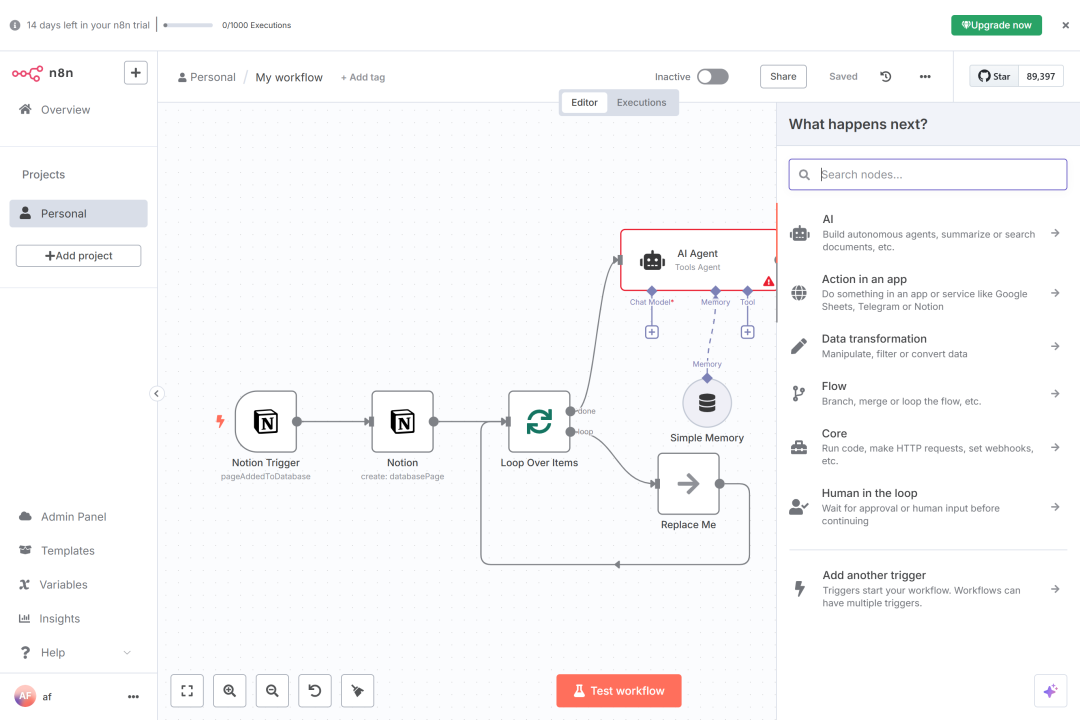The width and height of the screenshot is (1080, 720).
Task: Expand the Core category
Action: (928, 447)
